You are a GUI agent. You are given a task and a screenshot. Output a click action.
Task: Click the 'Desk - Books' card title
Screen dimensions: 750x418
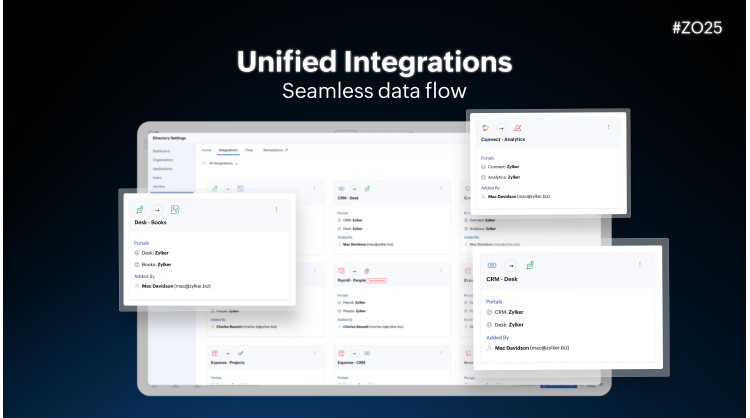click(x=150, y=222)
